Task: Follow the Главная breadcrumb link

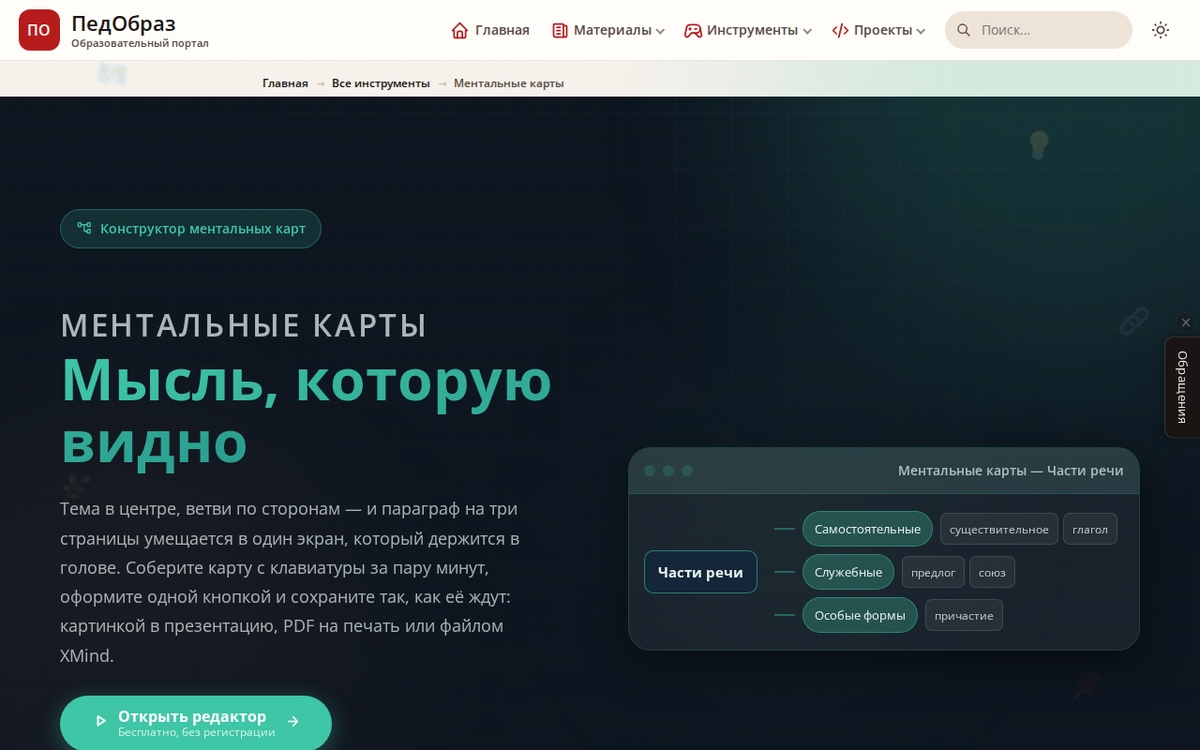Action: click(285, 83)
